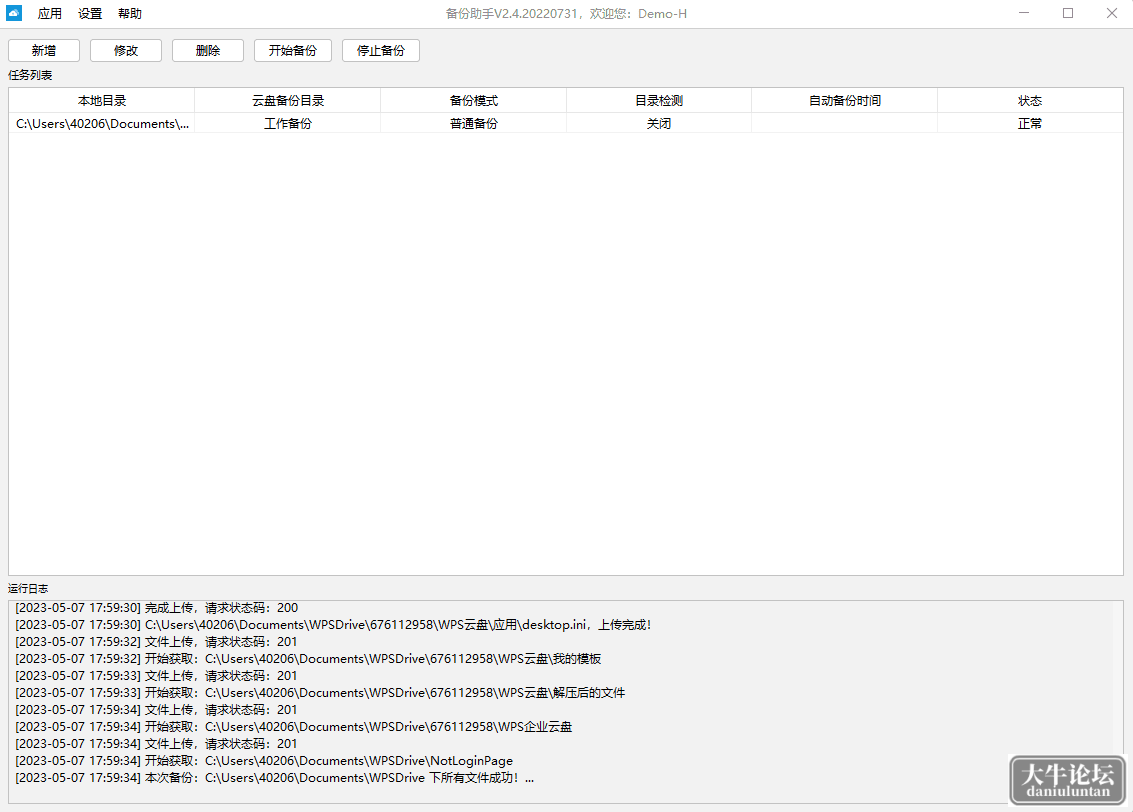Image resolution: width=1133 pixels, height=812 pixels.
Task: Click the 关闭 cell under 目录检测
Action: coord(659,124)
